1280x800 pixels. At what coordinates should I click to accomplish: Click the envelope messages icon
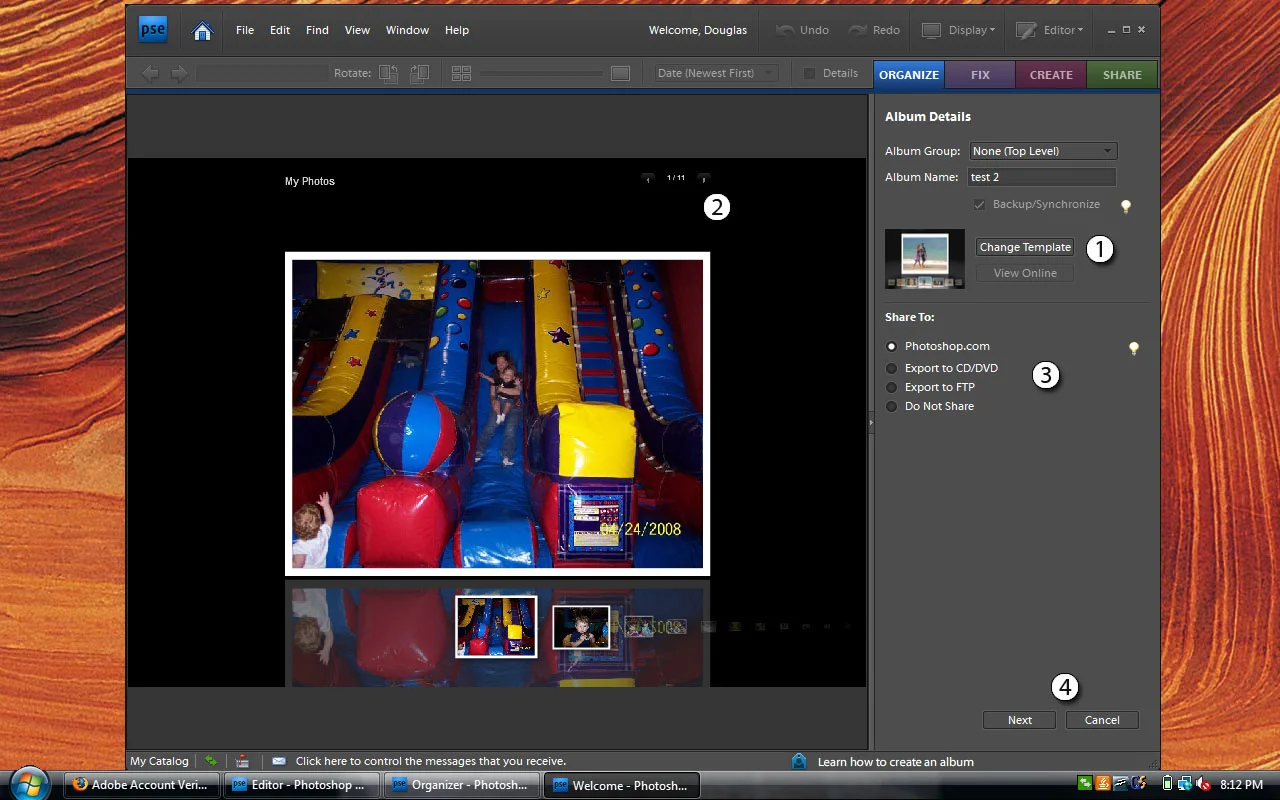click(x=279, y=761)
